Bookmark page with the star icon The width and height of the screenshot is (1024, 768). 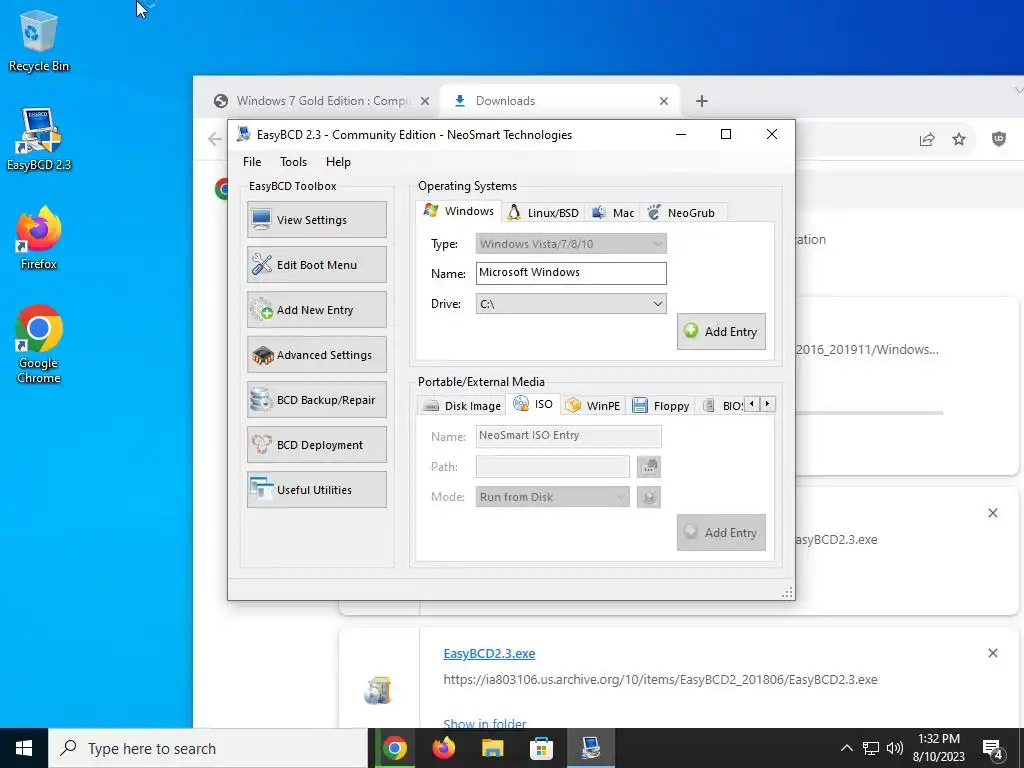959,139
